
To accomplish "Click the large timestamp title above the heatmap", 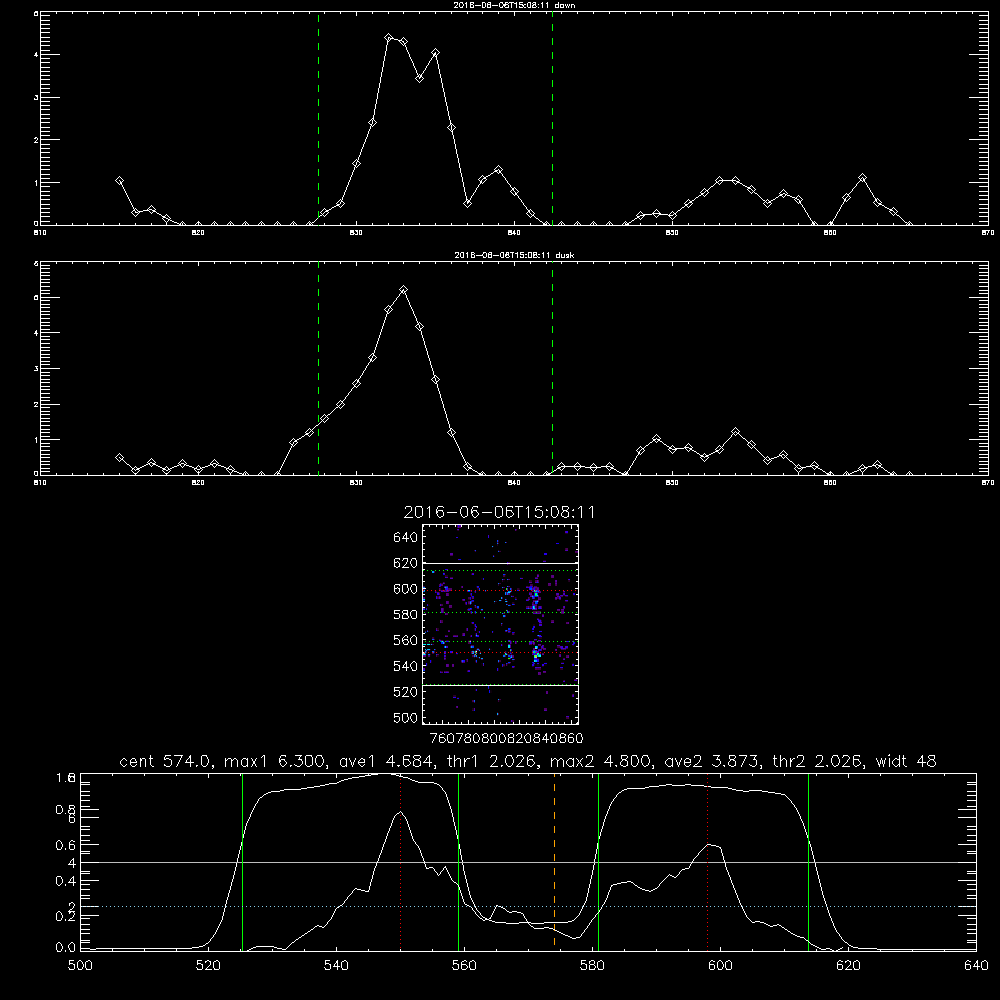I will (499, 512).
